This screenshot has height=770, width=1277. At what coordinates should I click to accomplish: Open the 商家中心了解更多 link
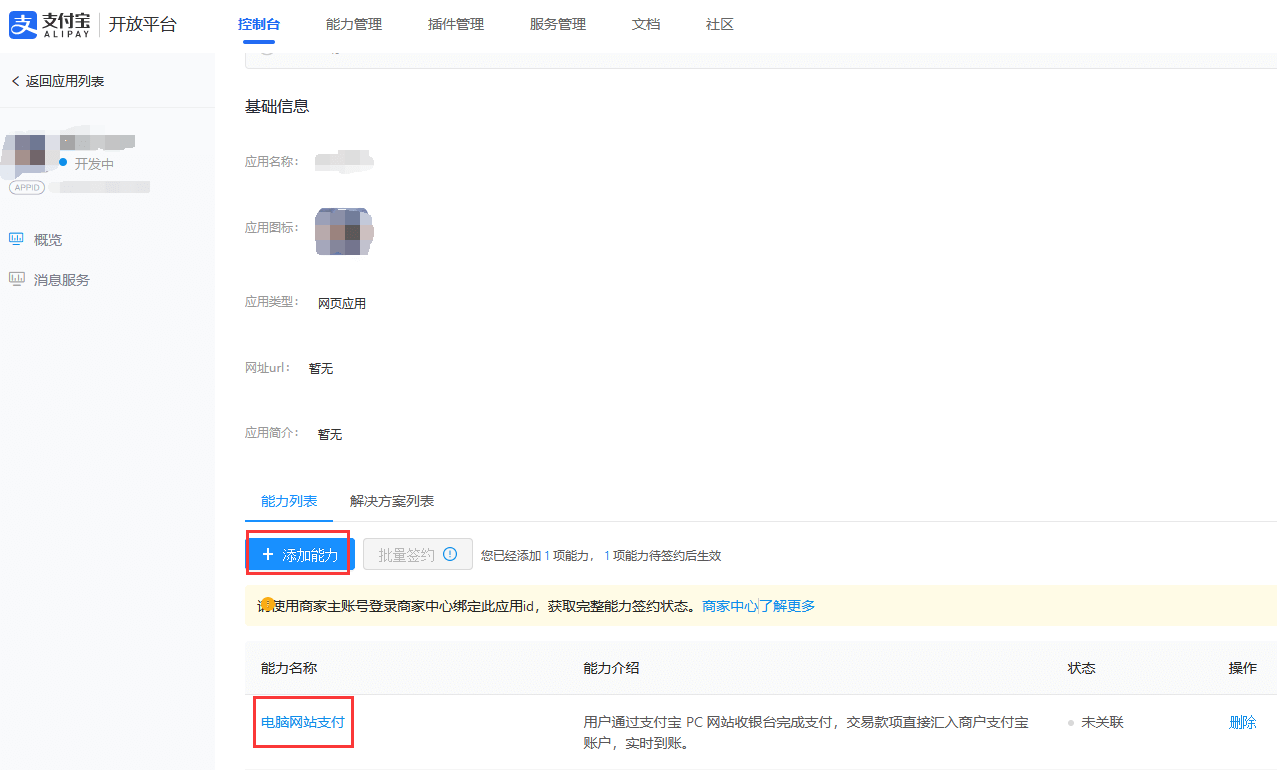(x=759, y=606)
